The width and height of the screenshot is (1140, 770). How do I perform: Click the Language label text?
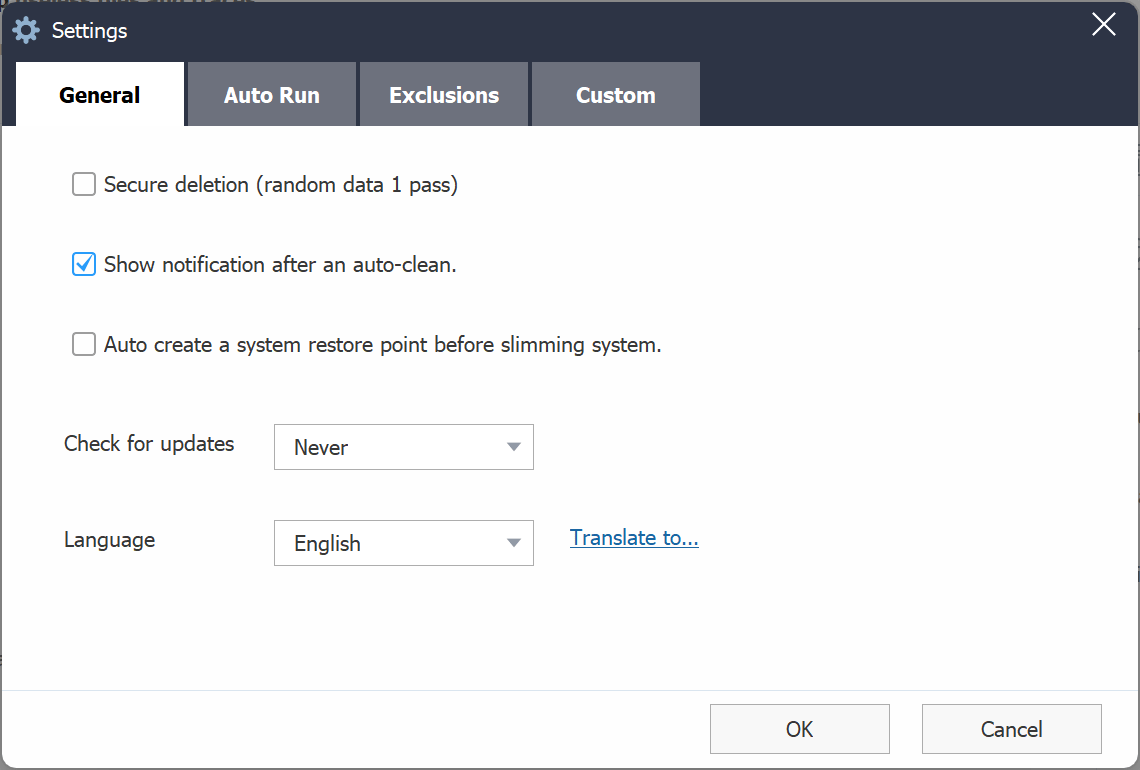(x=109, y=540)
